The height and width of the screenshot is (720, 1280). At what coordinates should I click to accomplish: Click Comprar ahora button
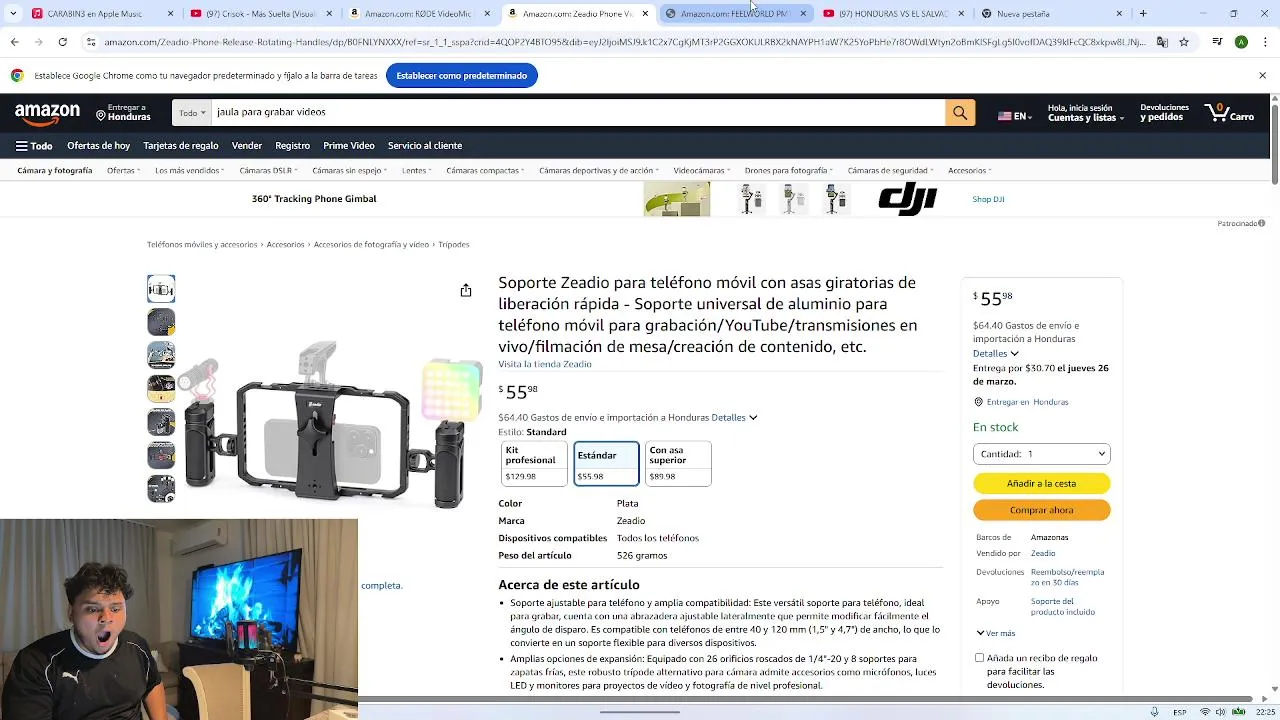(x=1041, y=510)
